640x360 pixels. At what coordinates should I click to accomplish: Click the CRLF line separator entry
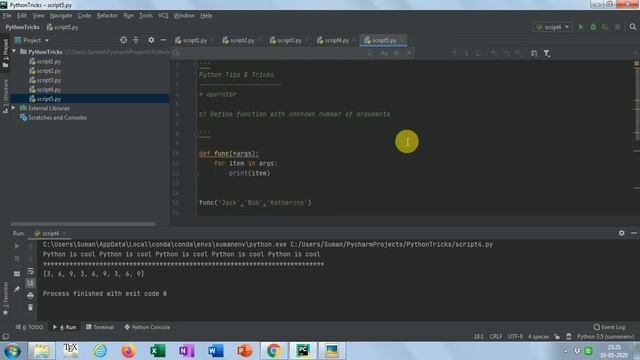coord(496,337)
